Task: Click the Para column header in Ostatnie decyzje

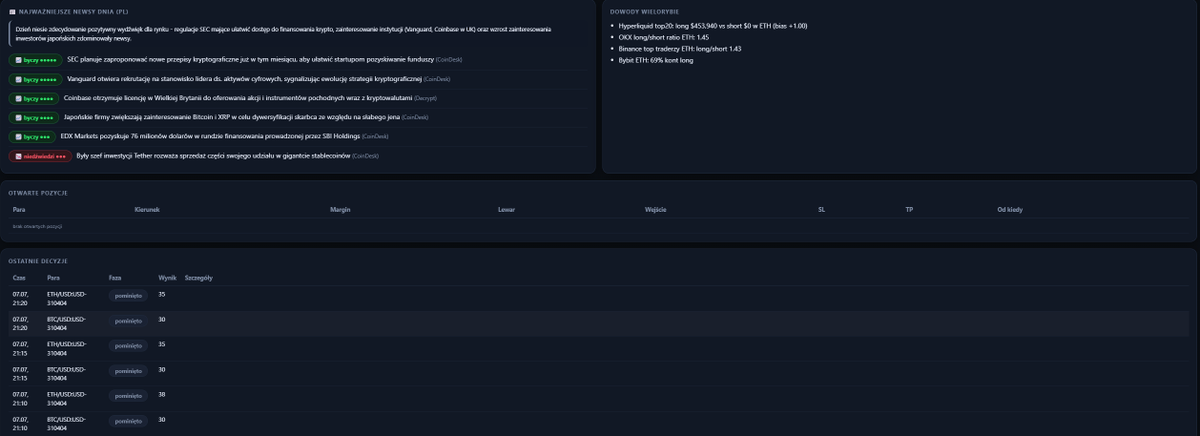Action: click(53, 277)
